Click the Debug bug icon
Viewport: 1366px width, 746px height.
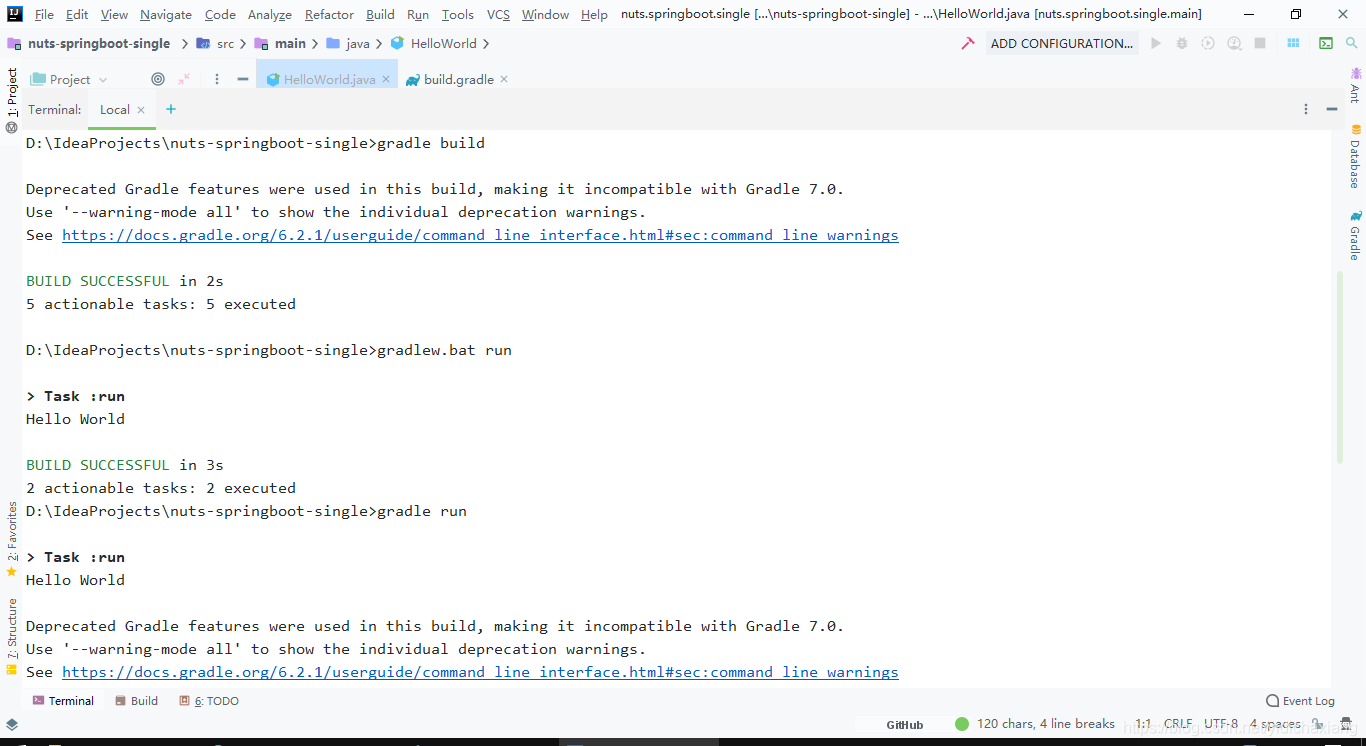[1182, 43]
